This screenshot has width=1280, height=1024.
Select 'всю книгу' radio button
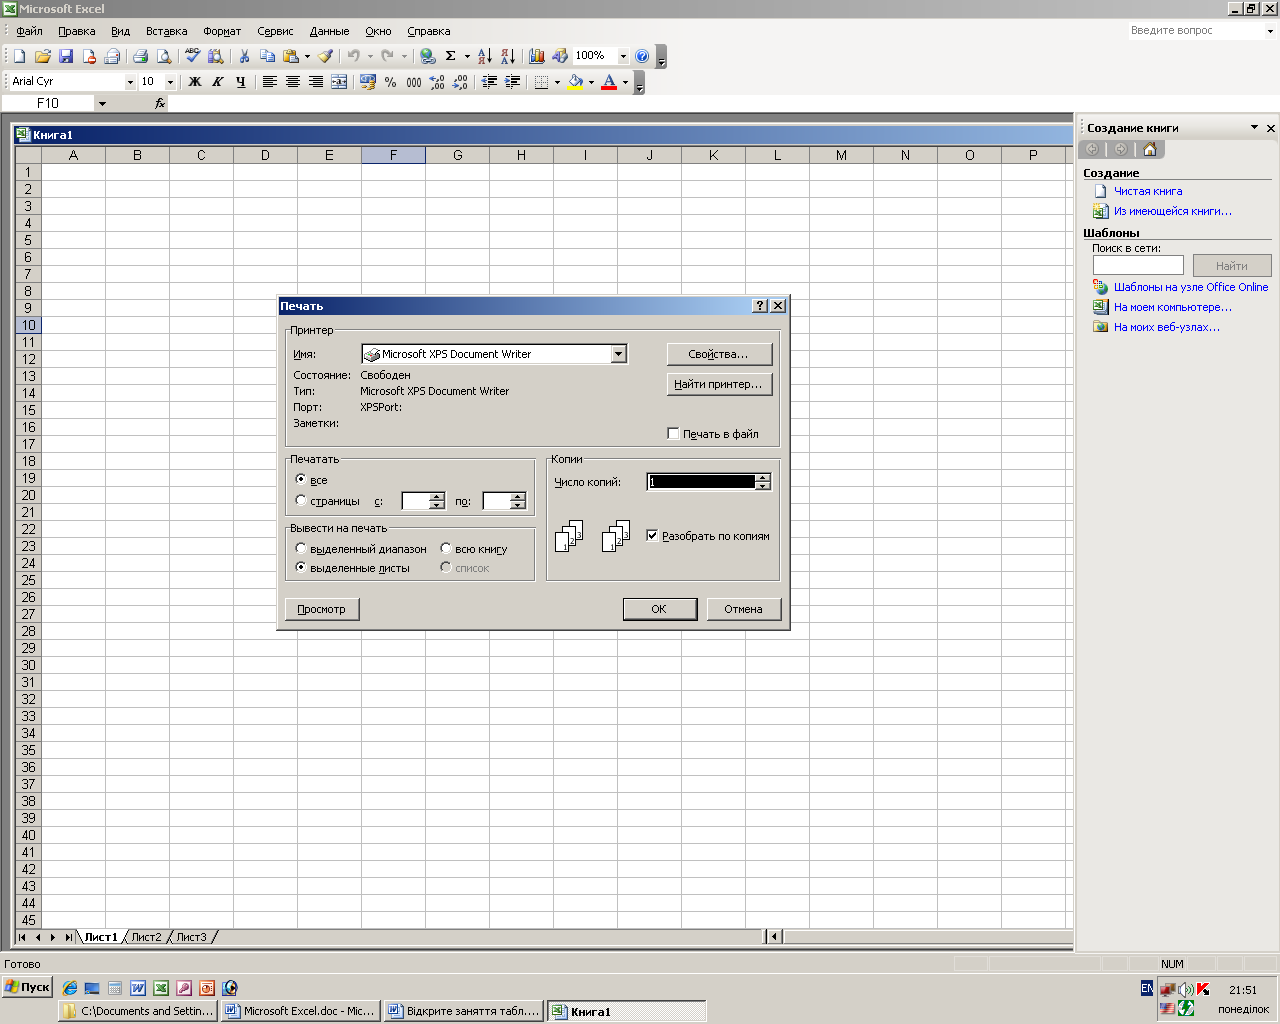tap(446, 548)
